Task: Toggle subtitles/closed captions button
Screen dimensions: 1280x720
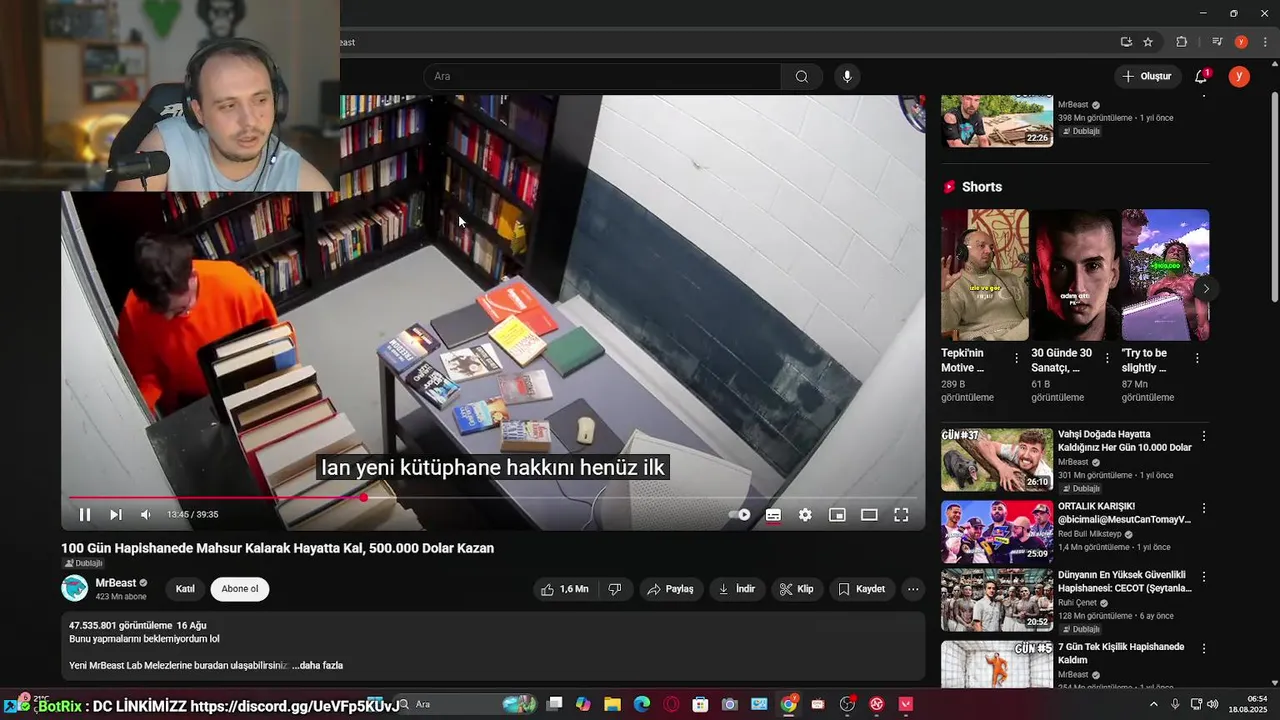Action: (773, 514)
